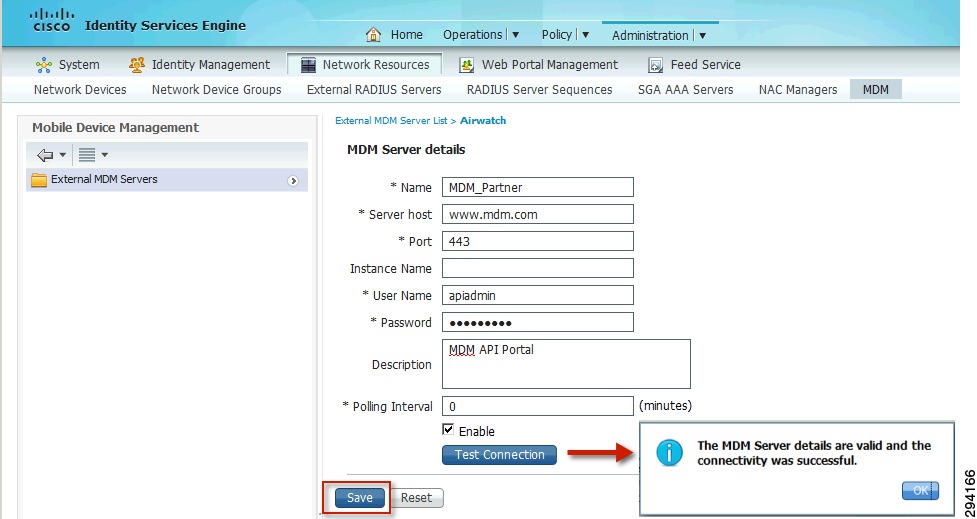The width and height of the screenshot is (977, 519).
Task: Open the list view options dropdown
Action: coord(104,155)
